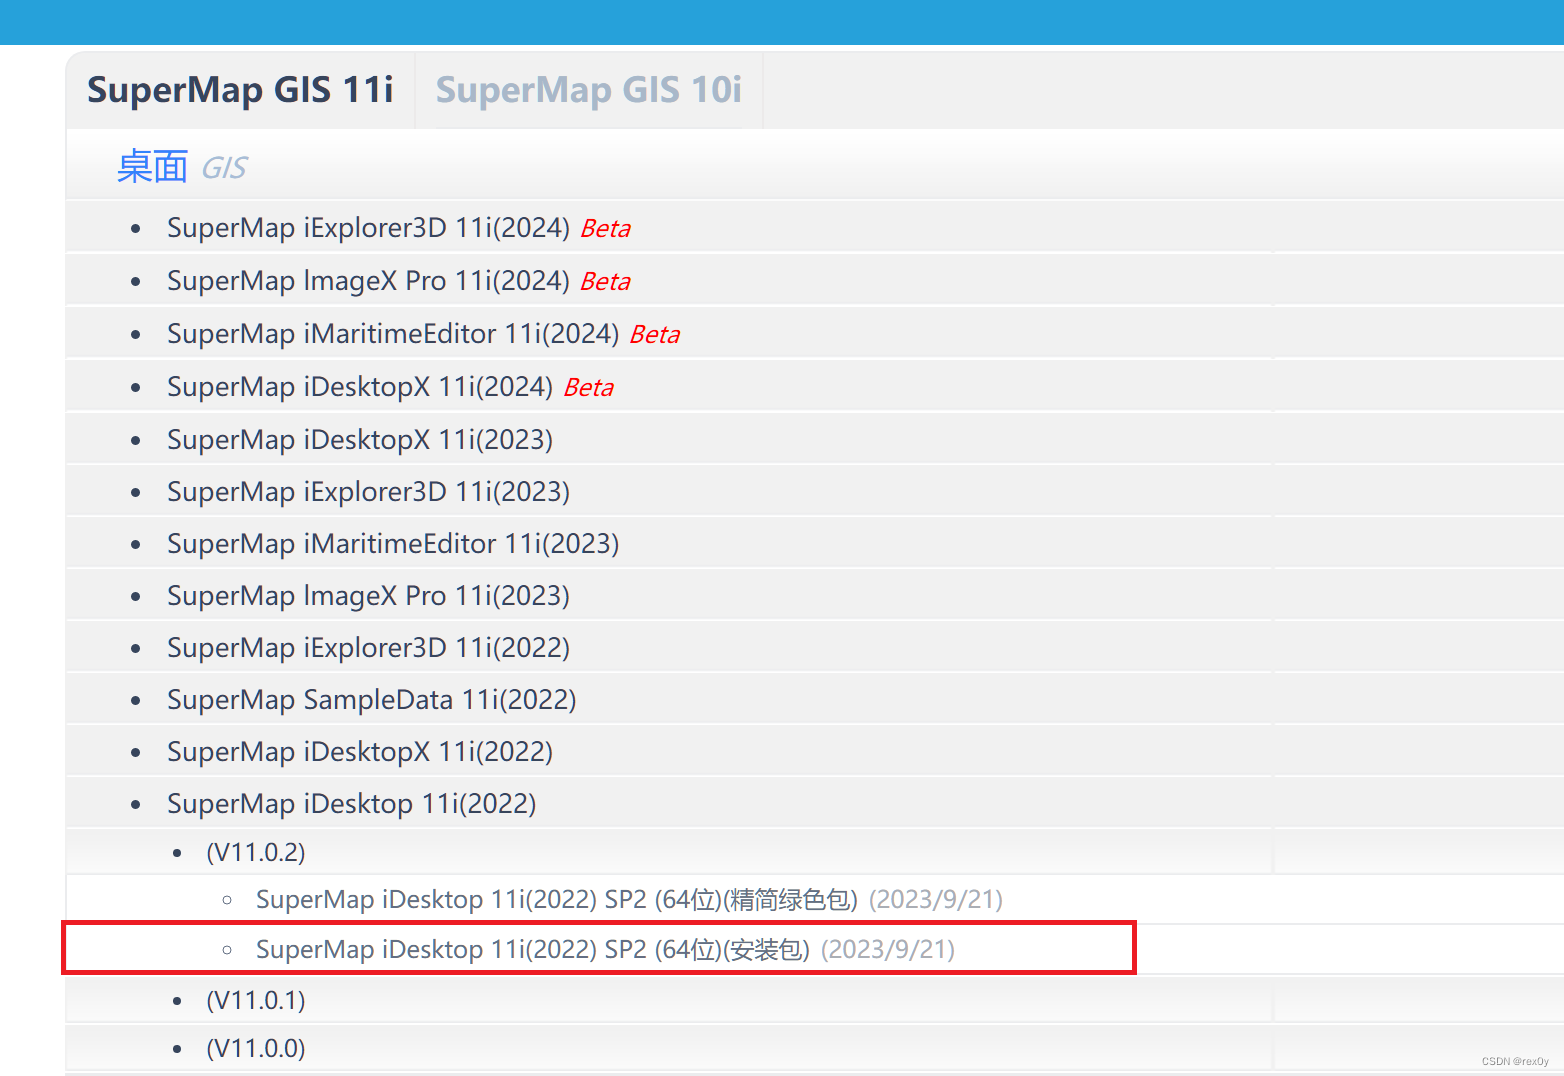This screenshot has width=1564, height=1076.
Task: Download iDesktop 11i(2022) SP2 精简绿色包
Action: (x=557, y=900)
